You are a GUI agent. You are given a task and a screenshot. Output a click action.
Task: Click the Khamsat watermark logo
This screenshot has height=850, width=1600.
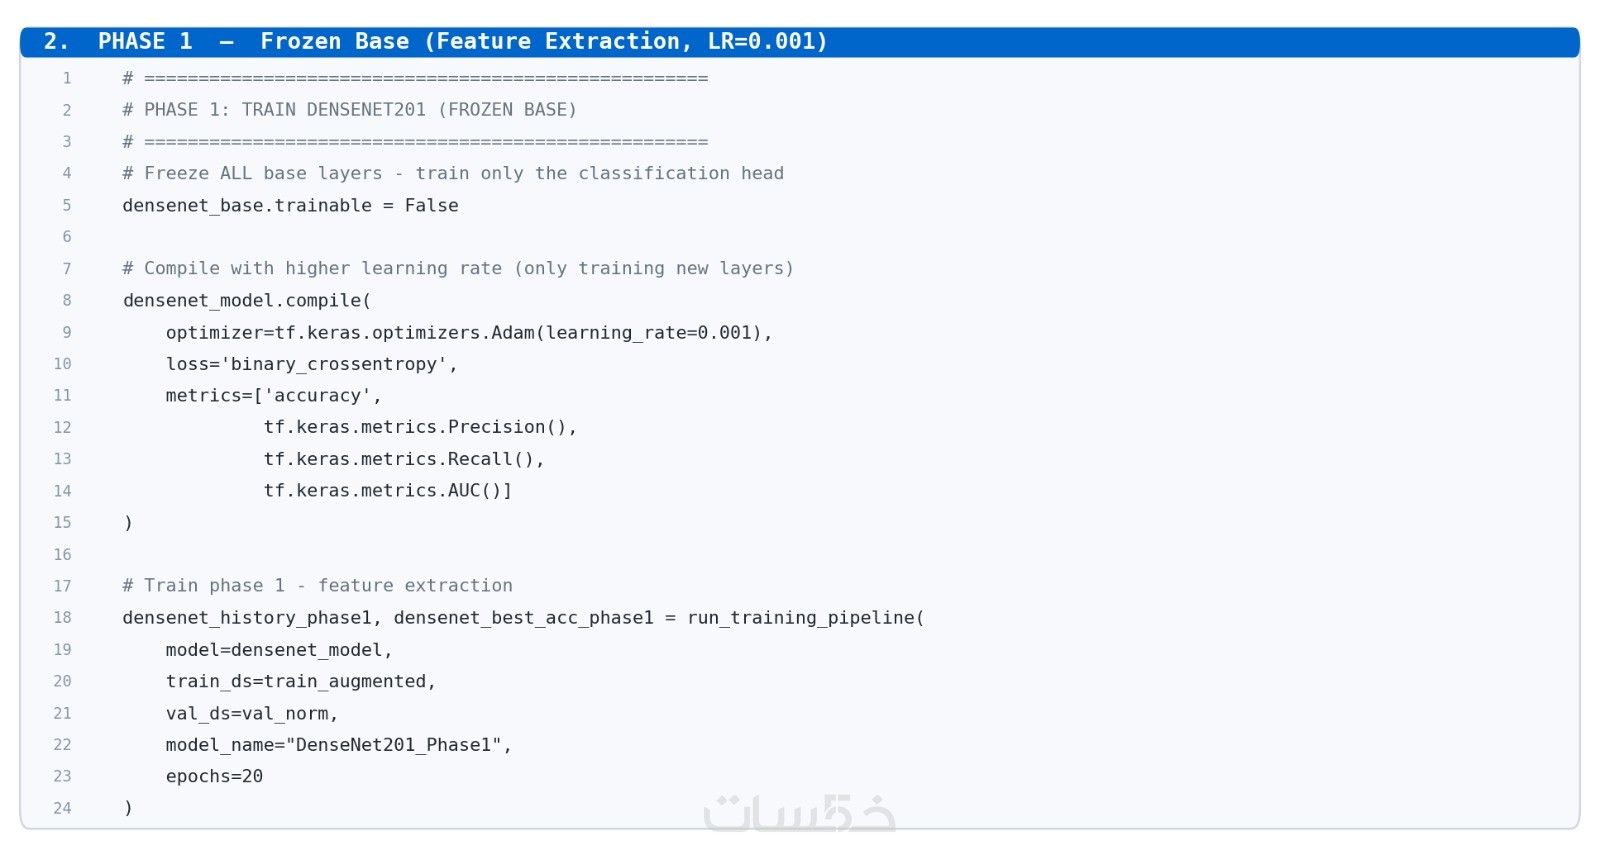[799, 813]
